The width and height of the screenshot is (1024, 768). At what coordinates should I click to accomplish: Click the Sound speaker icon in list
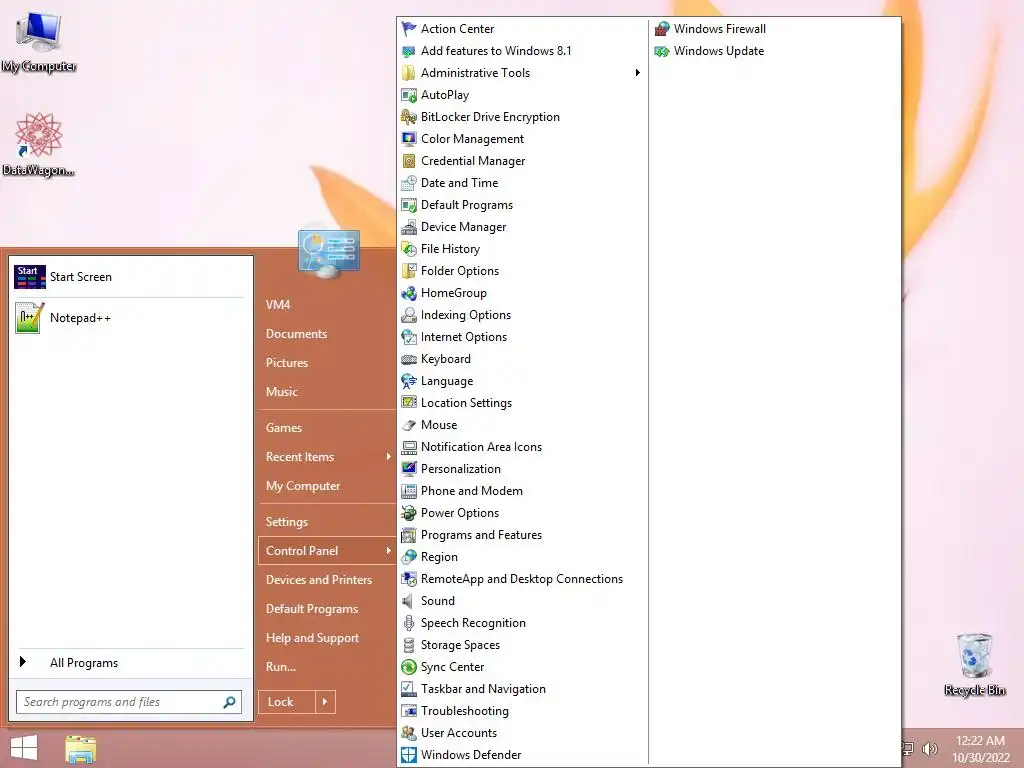pyautogui.click(x=408, y=601)
